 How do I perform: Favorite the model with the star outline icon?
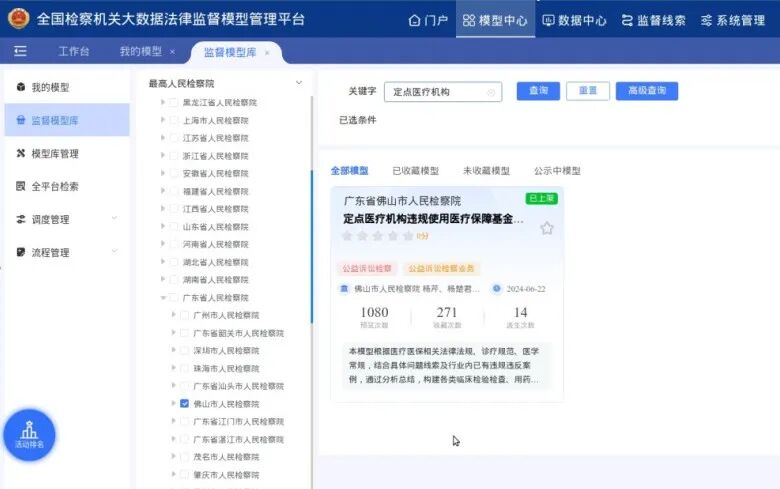[x=547, y=228]
